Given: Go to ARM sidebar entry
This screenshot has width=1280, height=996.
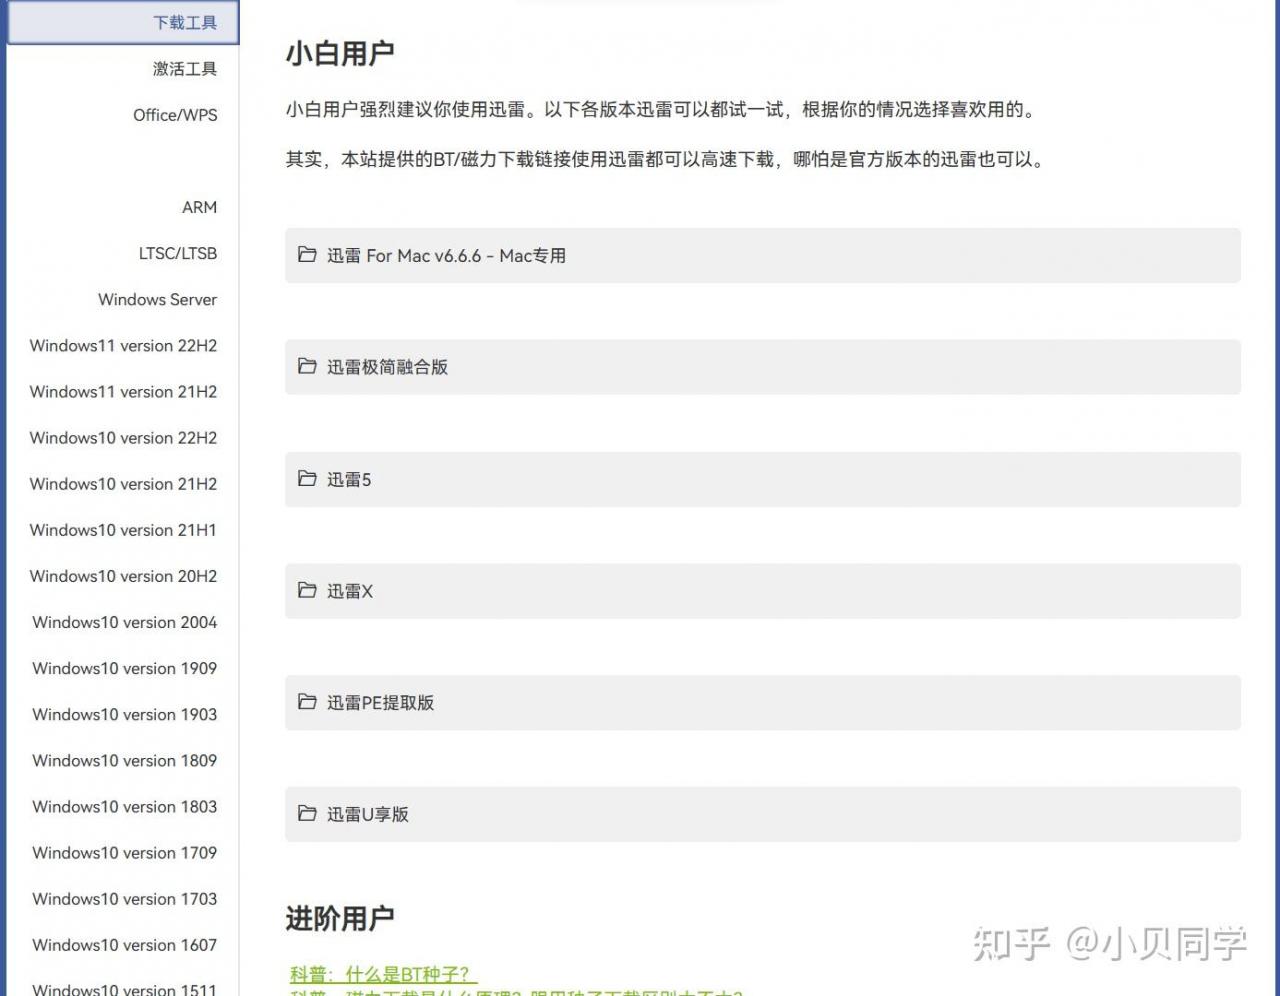Looking at the screenshot, I should pyautogui.click(x=199, y=207).
